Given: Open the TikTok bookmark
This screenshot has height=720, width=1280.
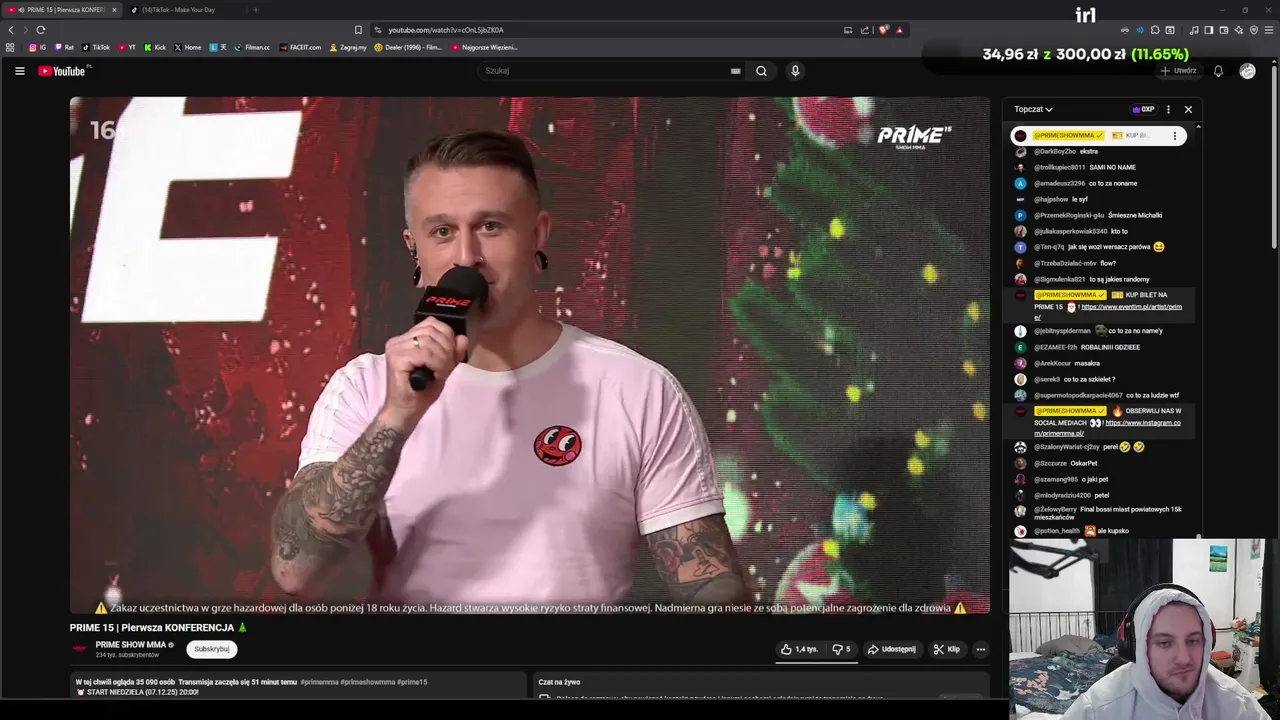Looking at the screenshot, I should coord(95,47).
